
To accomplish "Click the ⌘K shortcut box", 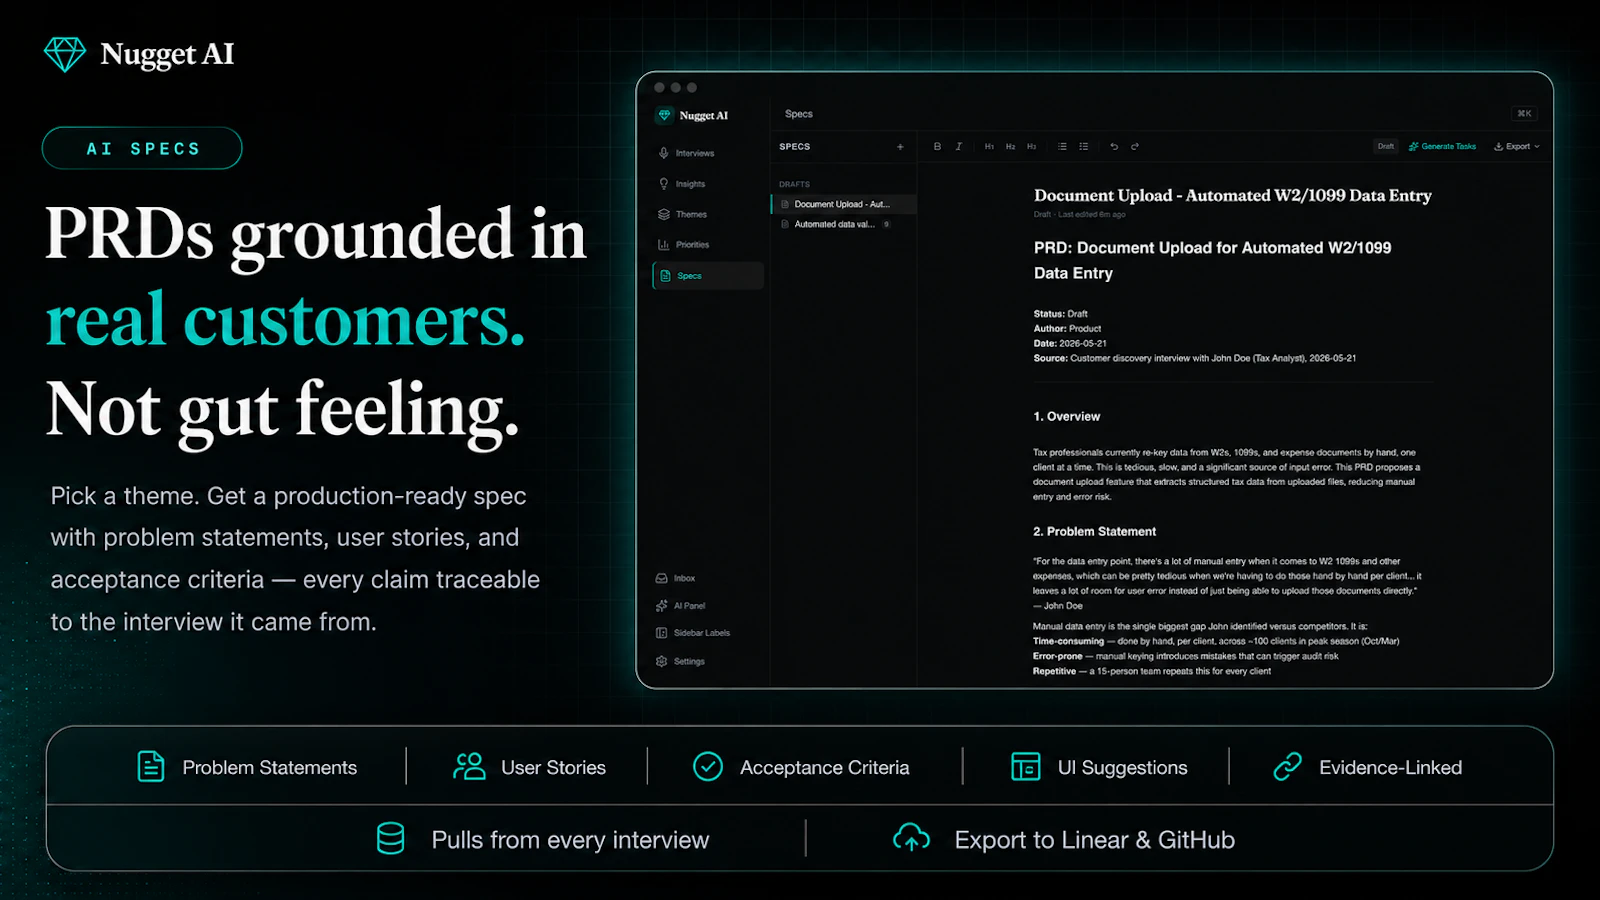I will pyautogui.click(x=1524, y=114).
